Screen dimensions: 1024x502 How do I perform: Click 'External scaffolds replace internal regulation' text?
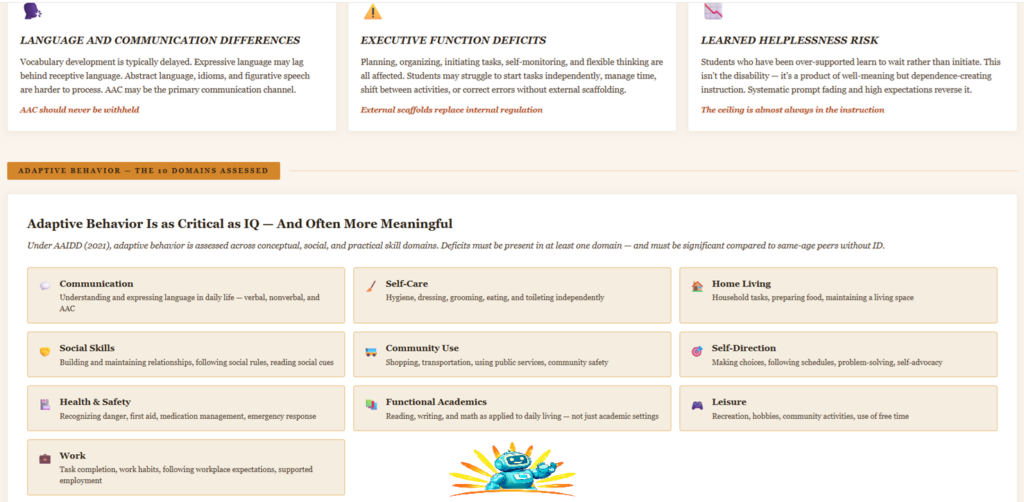[451, 110]
